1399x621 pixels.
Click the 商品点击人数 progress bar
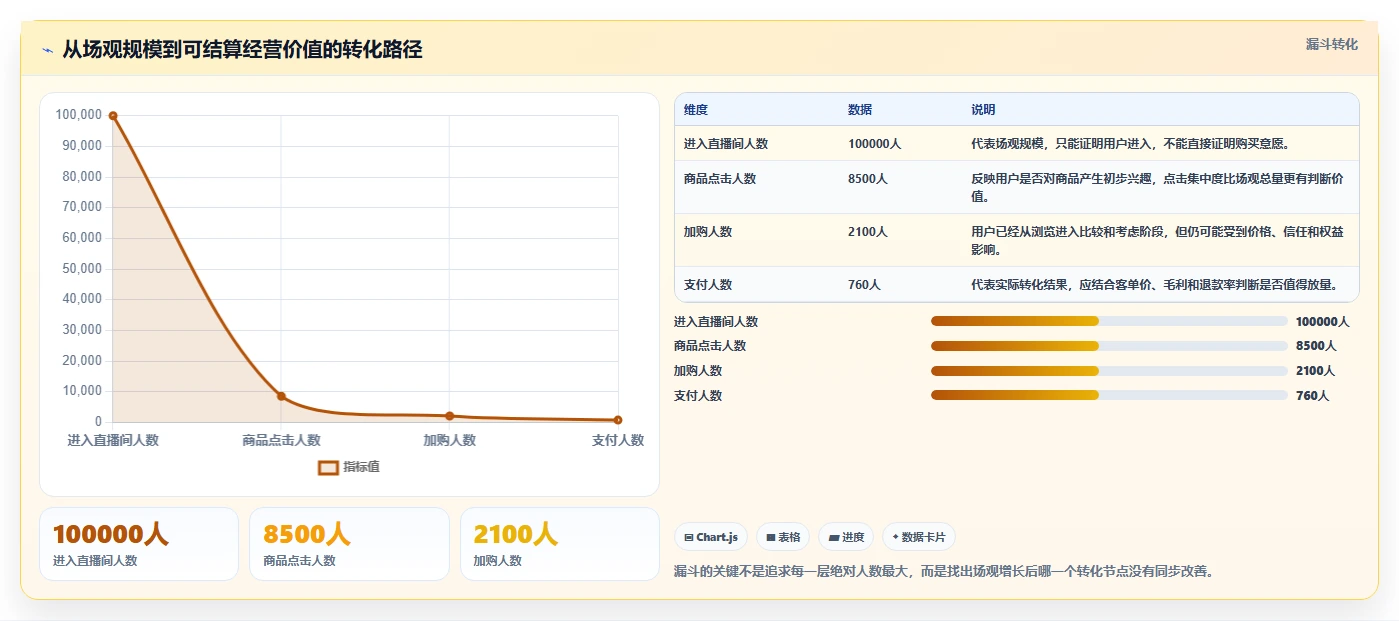tap(1109, 346)
